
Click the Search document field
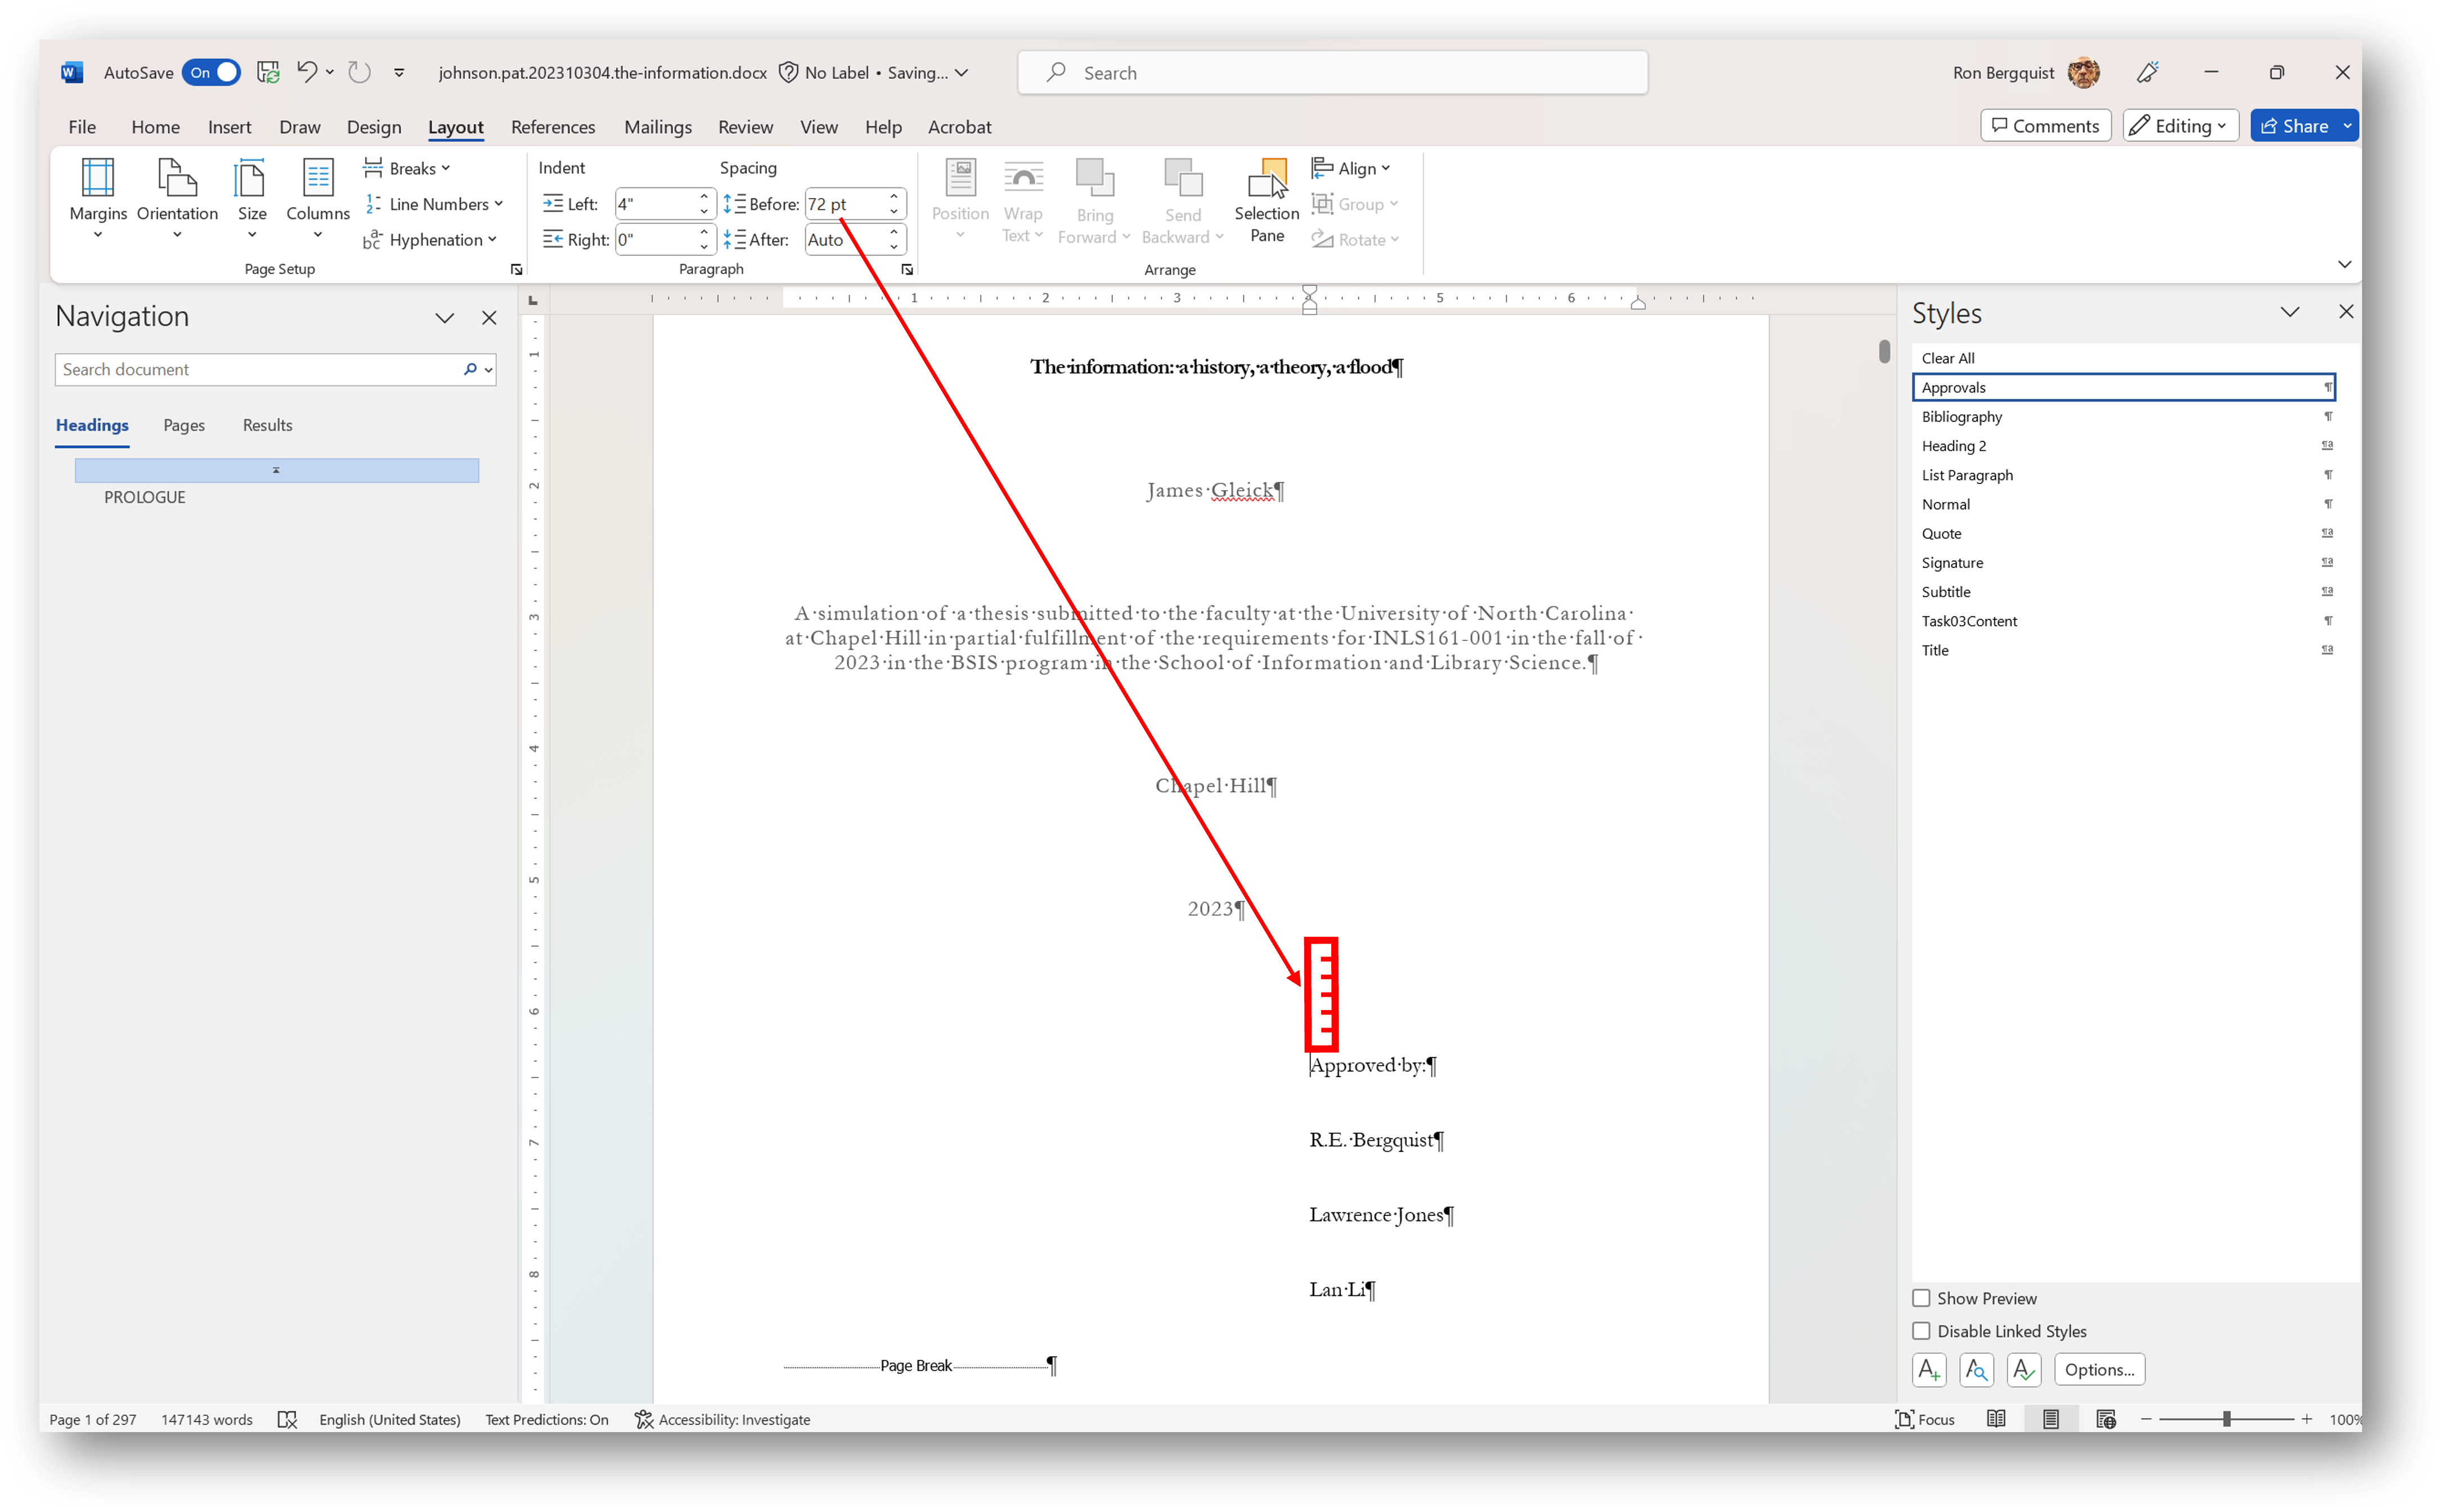pyautogui.click(x=250, y=369)
